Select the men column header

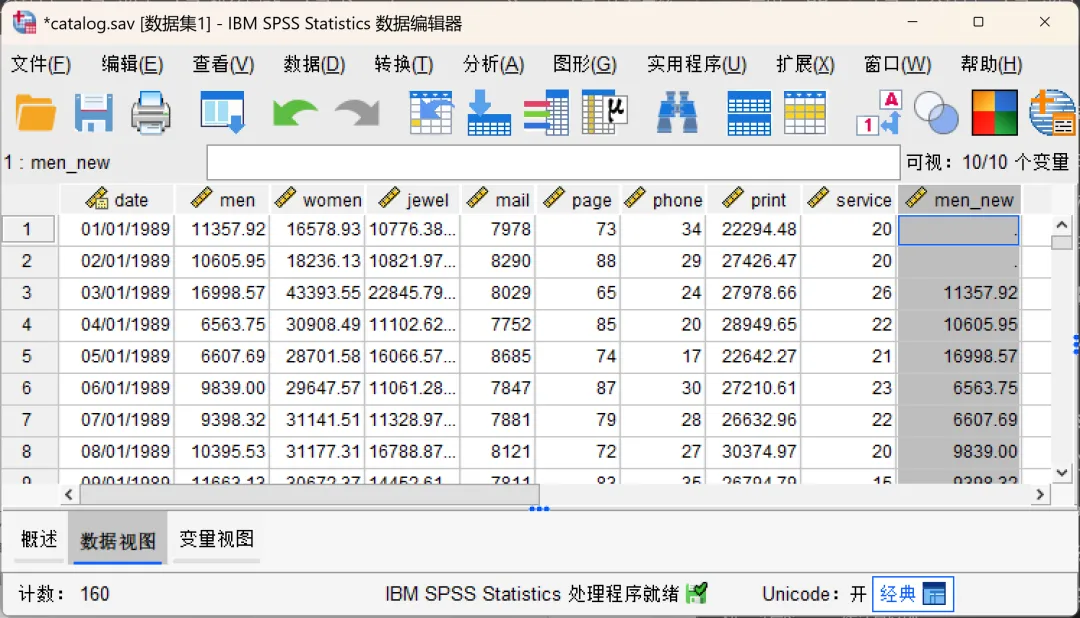[x=221, y=200]
